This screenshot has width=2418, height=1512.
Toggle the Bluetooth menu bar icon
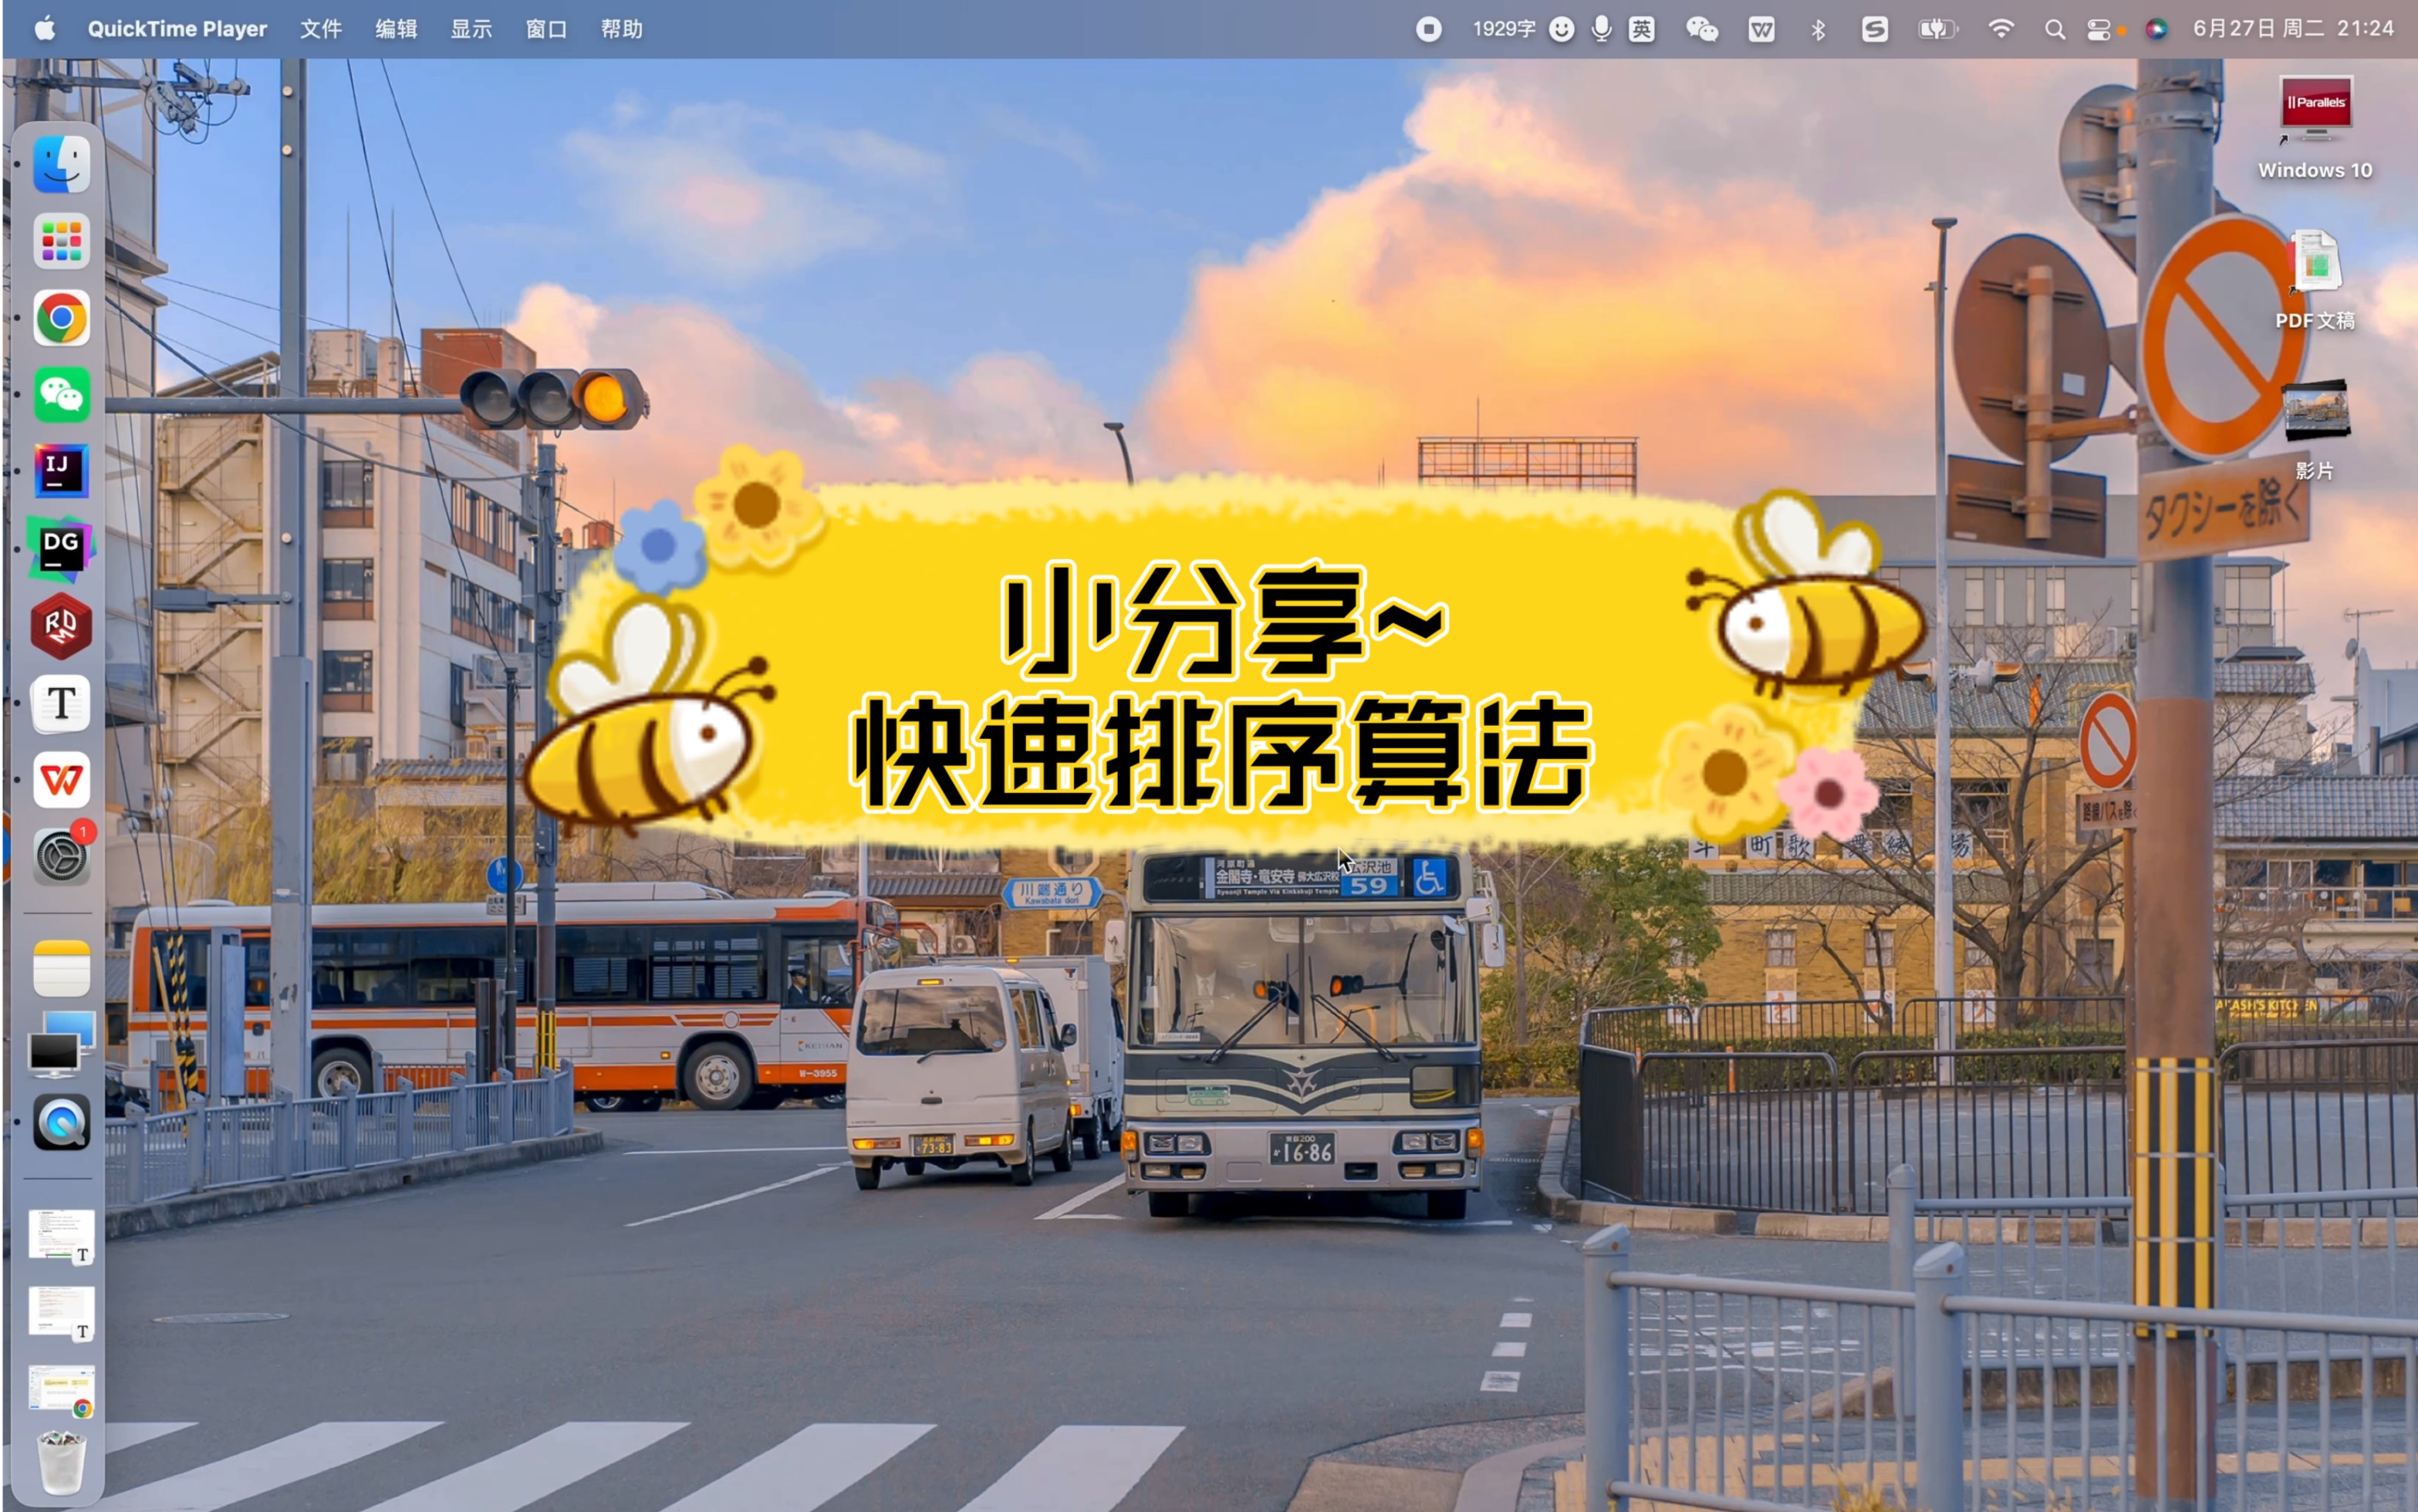coord(1818,29)
